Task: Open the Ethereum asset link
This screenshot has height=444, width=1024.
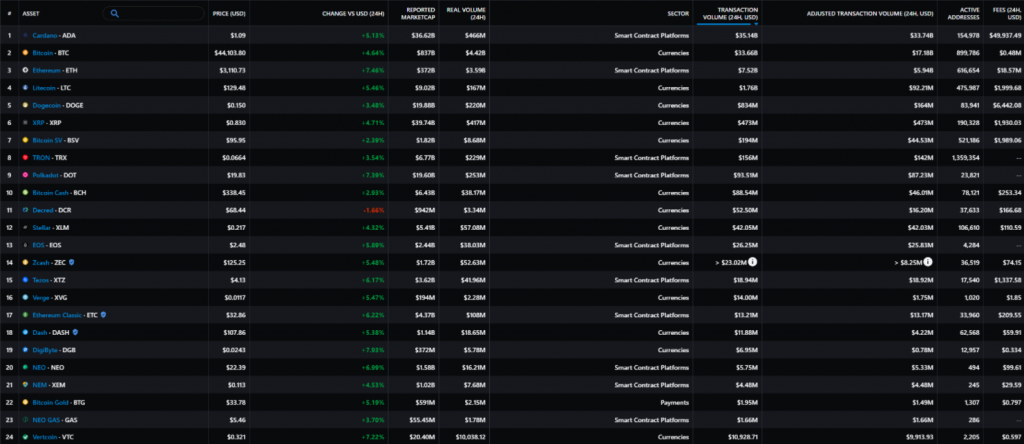Action: (46, 70)
